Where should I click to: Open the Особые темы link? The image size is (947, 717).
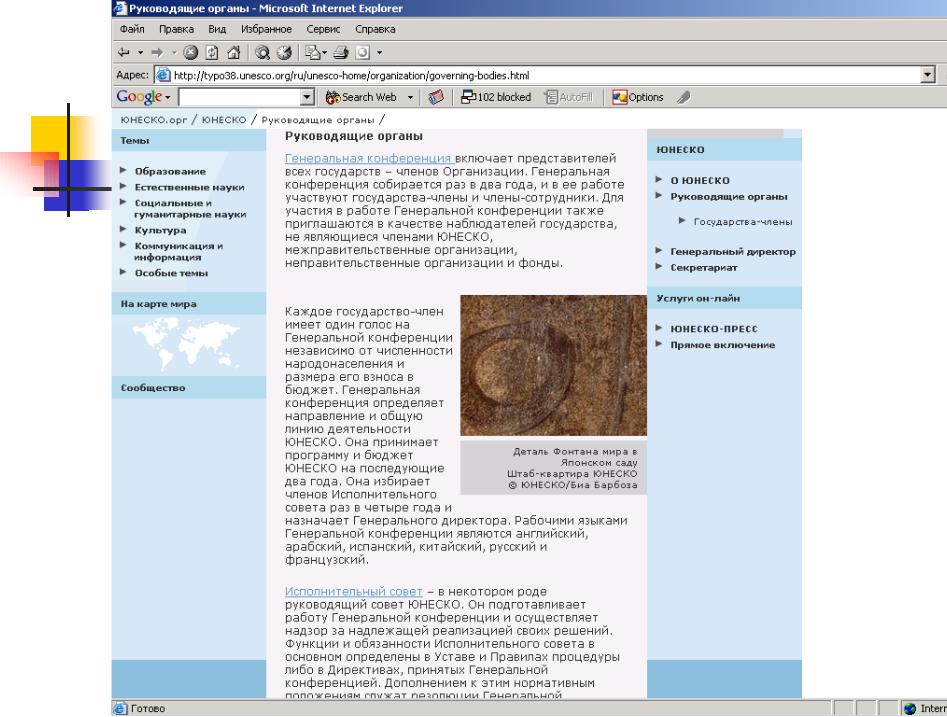pos(171,273)
